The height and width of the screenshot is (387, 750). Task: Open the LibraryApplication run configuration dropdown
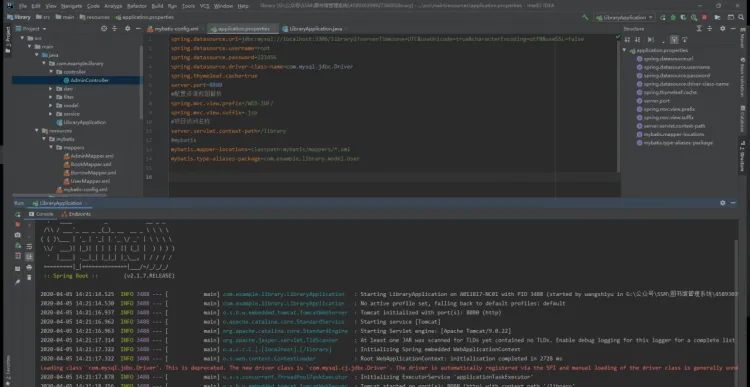click(x=624, y=17)
